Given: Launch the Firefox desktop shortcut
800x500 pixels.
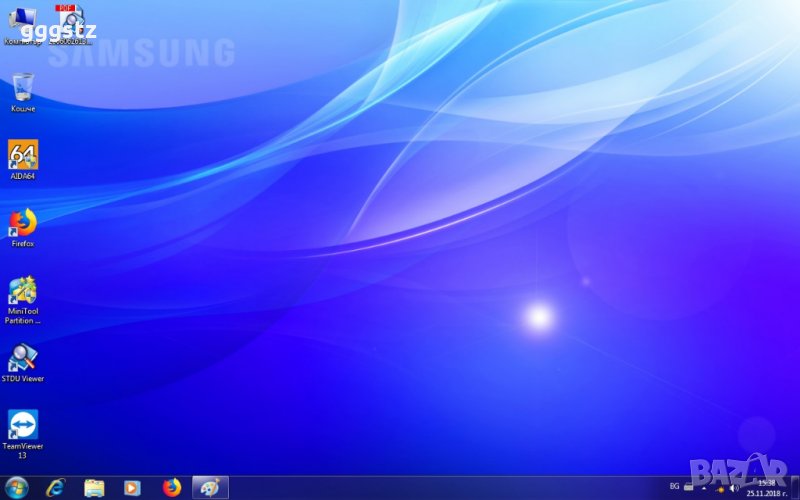Looking at the screenshot, I should point(23,222).
